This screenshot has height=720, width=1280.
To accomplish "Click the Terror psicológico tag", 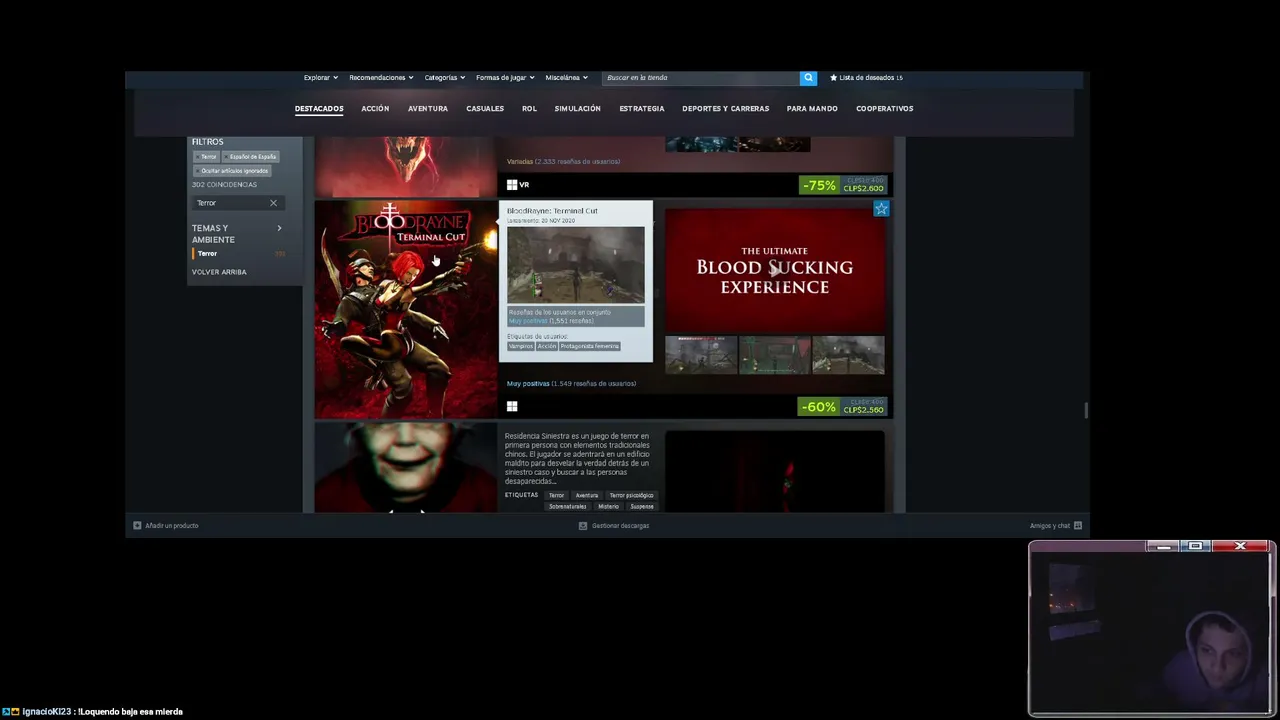I will tap(631, 495).
